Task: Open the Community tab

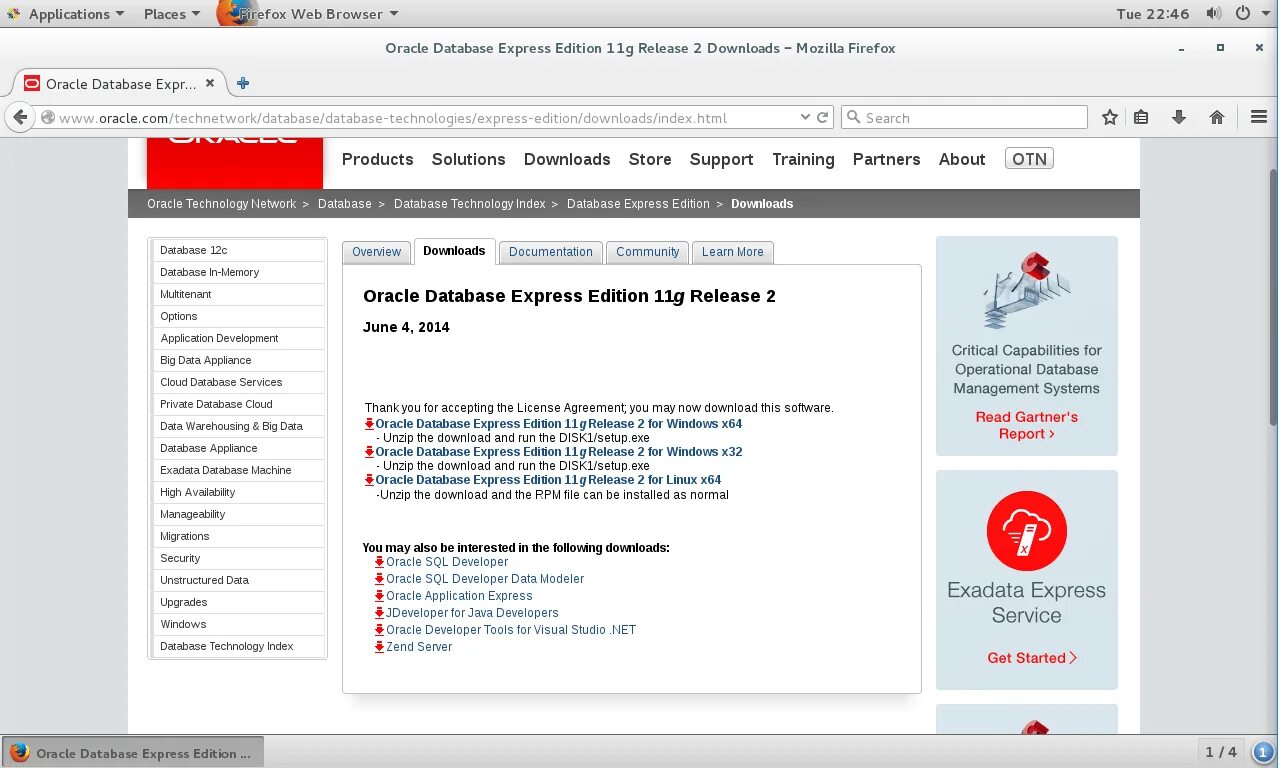Action: tap(648, 252)
